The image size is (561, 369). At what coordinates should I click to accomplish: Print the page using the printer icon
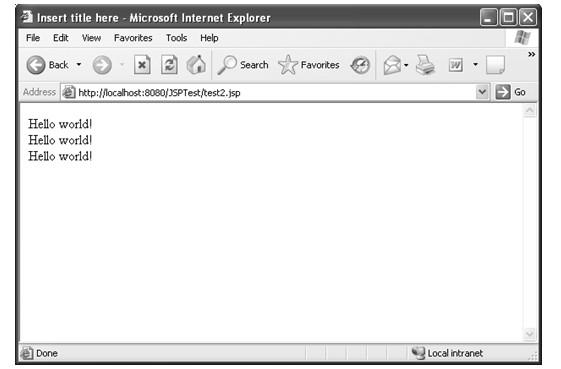pos(425,65)
